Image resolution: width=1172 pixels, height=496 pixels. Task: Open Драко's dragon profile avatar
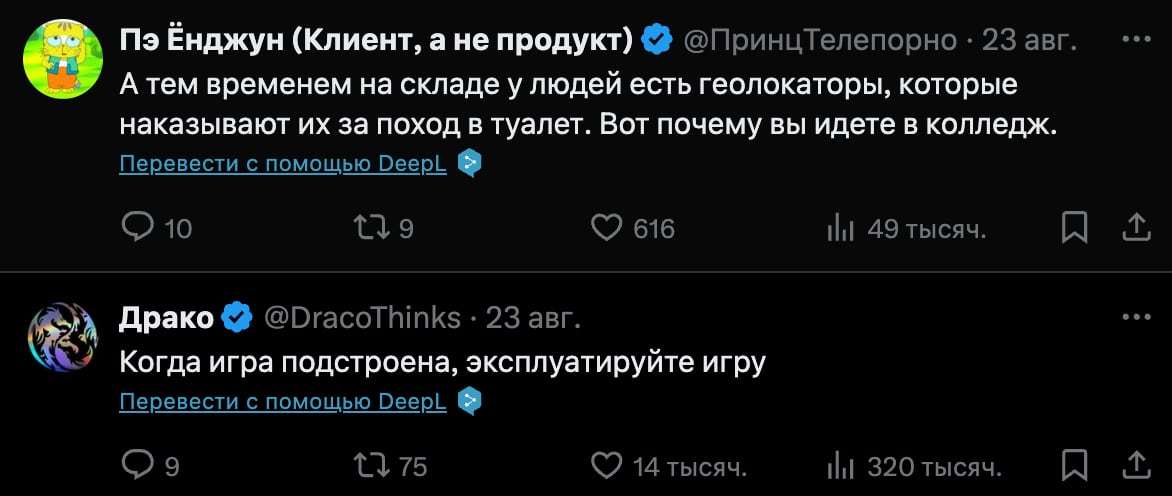60,338
